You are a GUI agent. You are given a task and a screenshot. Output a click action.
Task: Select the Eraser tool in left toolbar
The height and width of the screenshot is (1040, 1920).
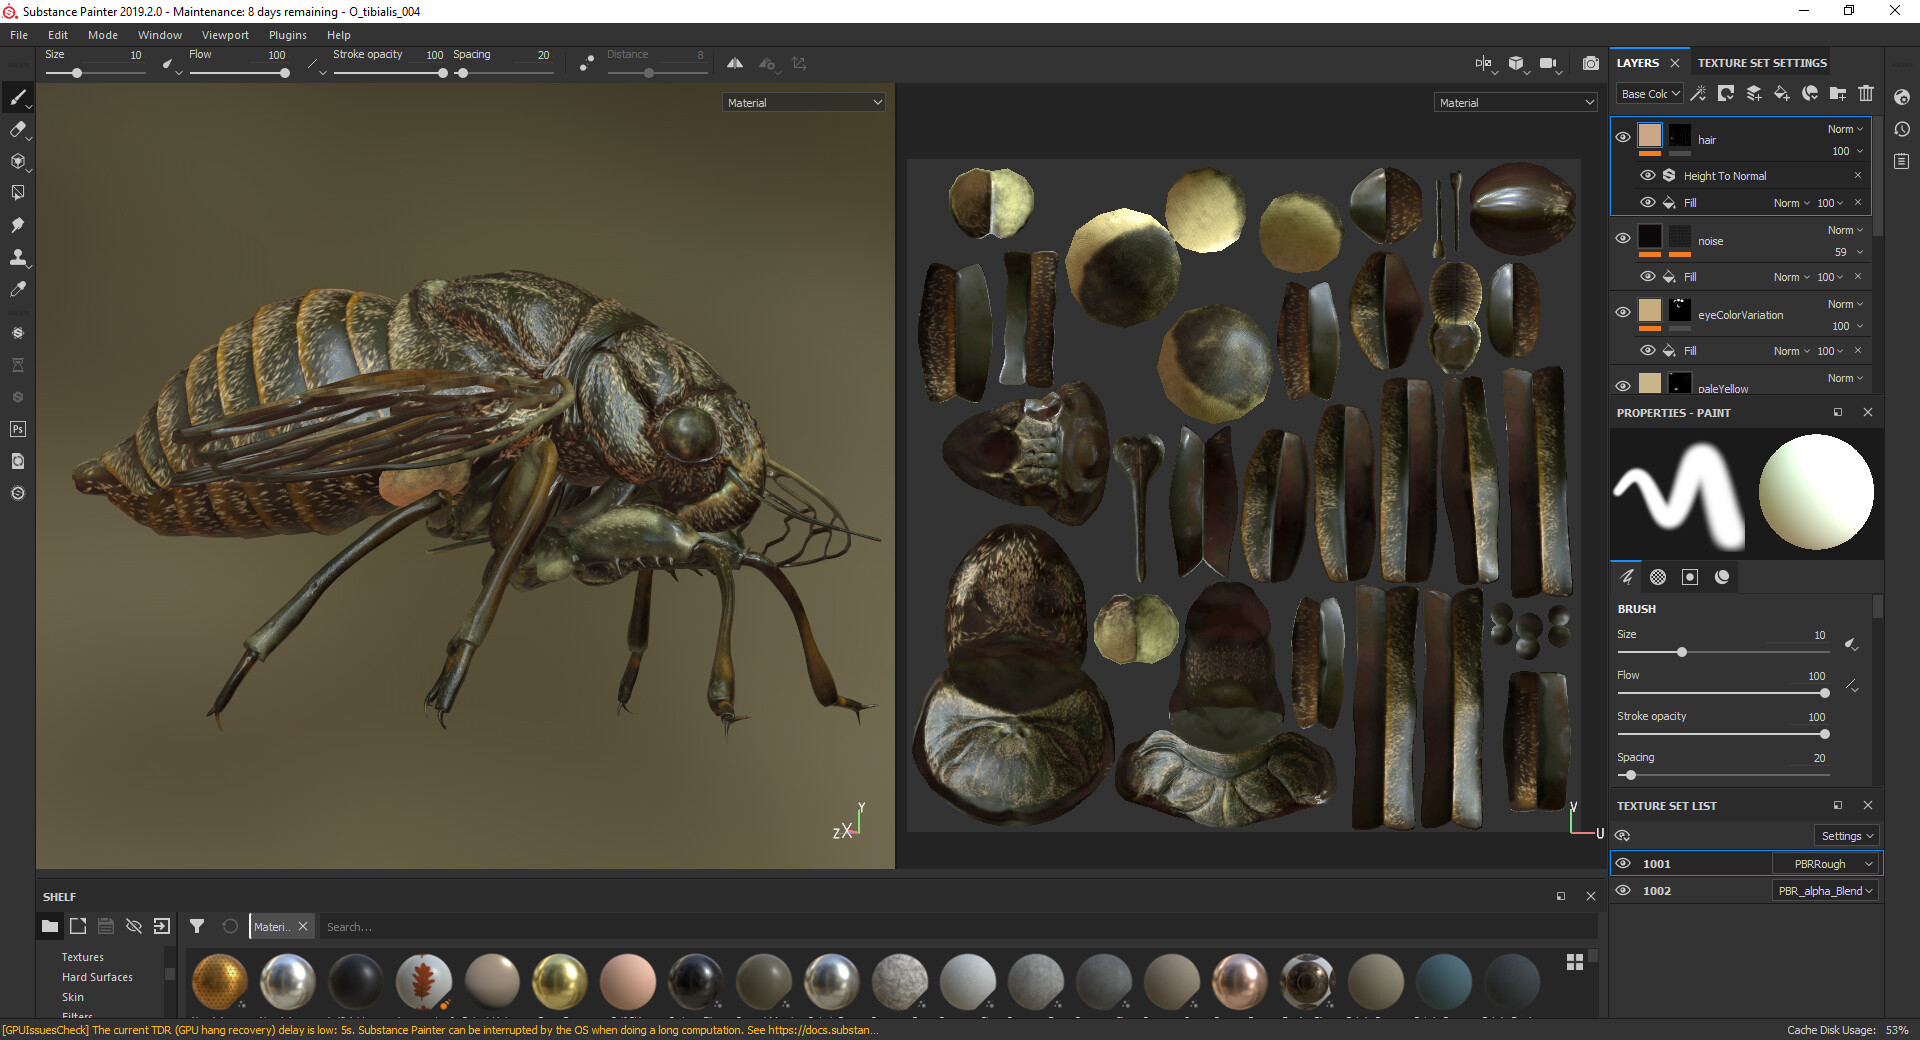17,129
